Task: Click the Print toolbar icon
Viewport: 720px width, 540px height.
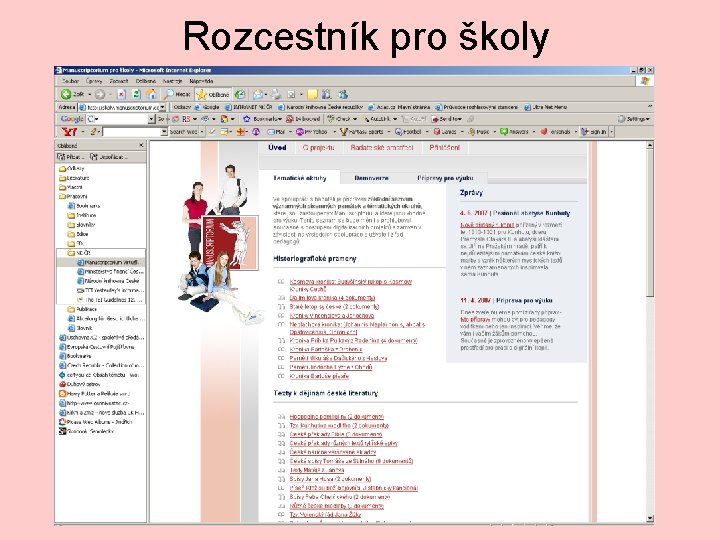Action: click(276, 94)
